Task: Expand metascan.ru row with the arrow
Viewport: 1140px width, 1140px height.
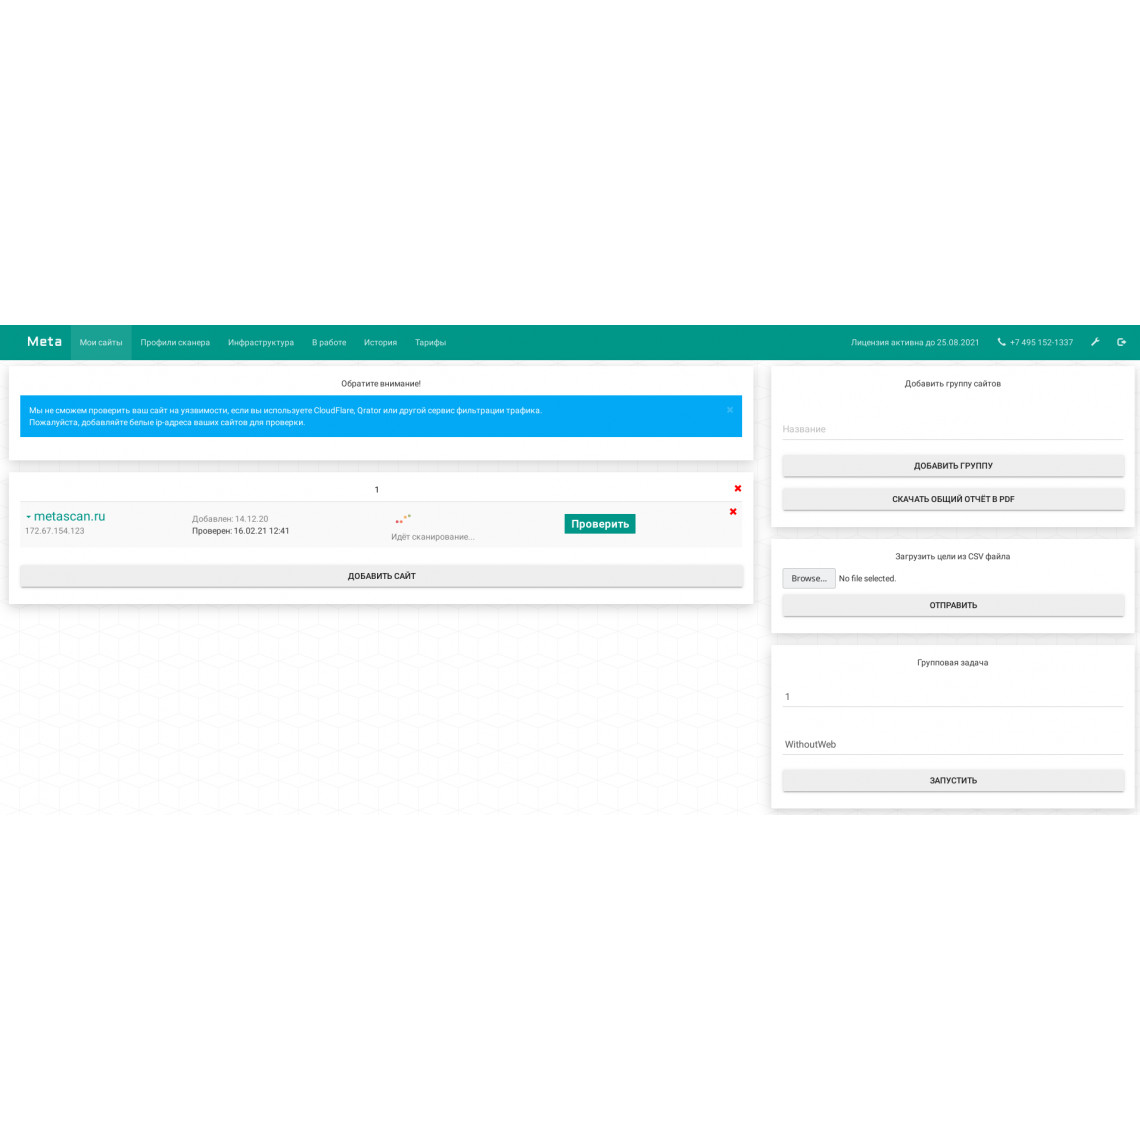Action: coord(28,517)
